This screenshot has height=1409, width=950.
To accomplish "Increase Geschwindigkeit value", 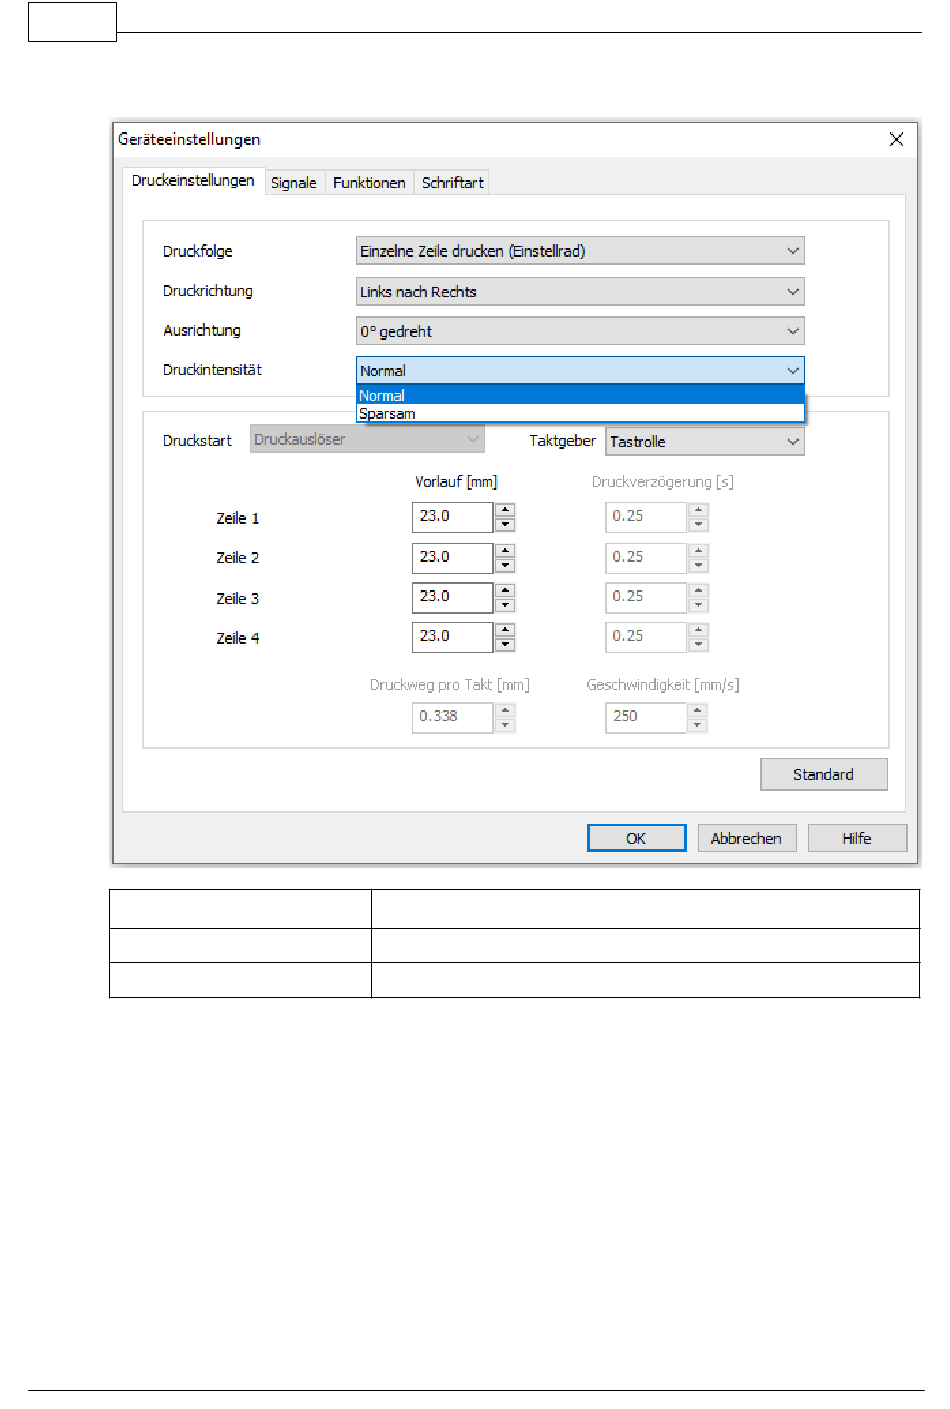I will 698,710.
